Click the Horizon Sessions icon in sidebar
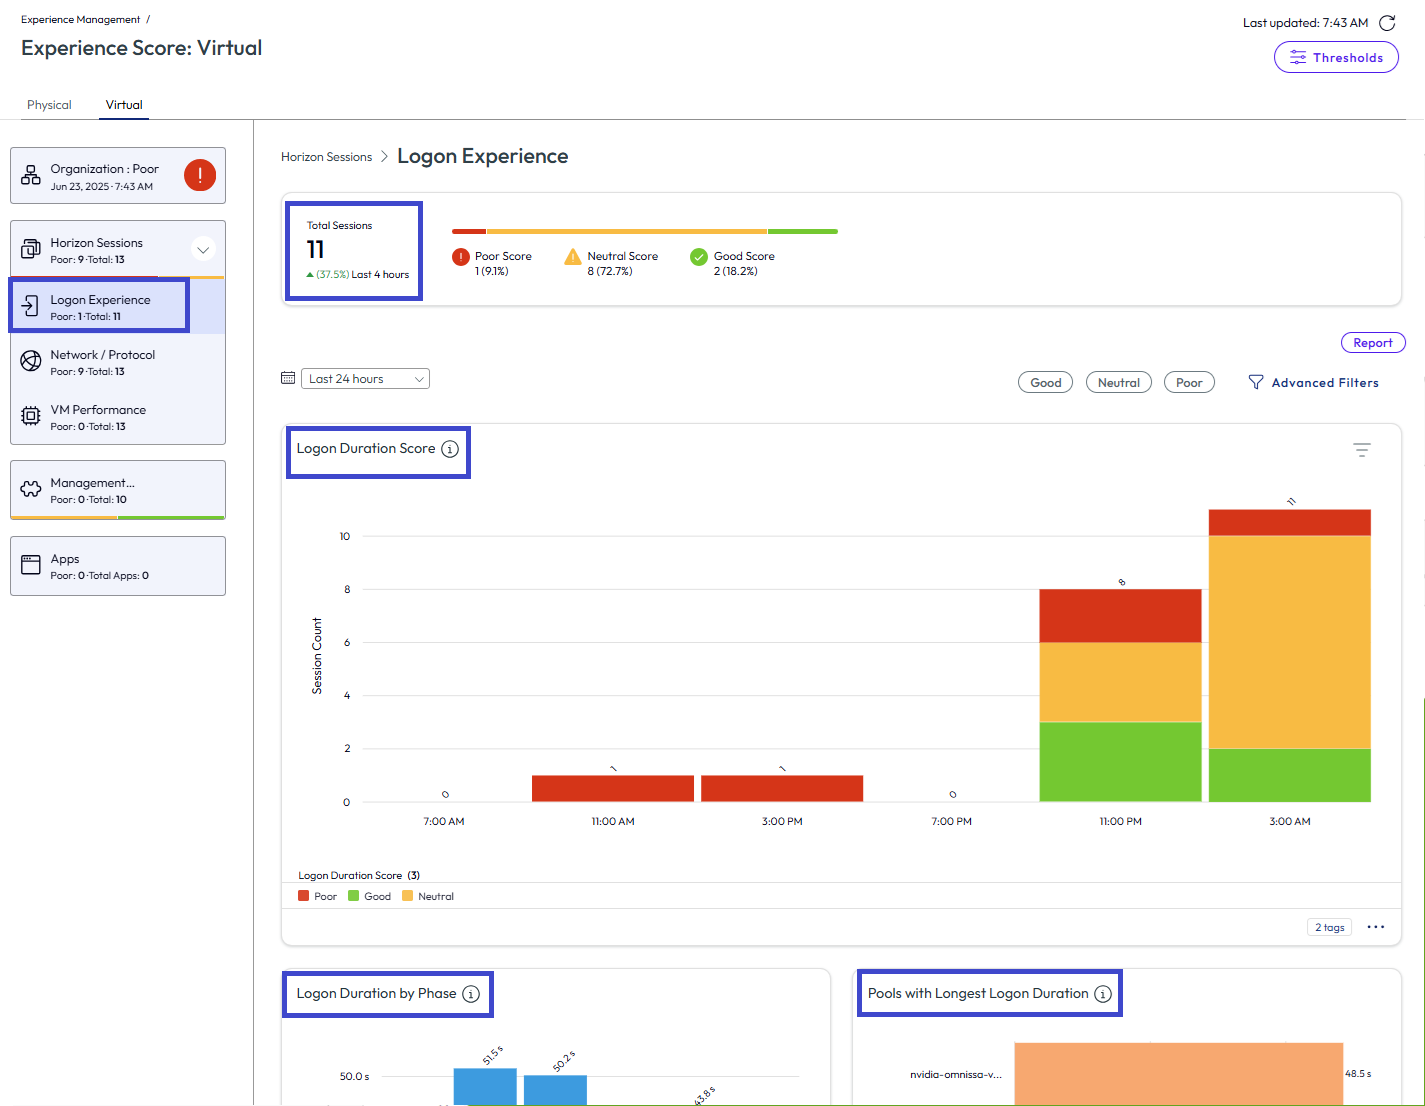The image size is (1425, 1106). pos(31,248)
